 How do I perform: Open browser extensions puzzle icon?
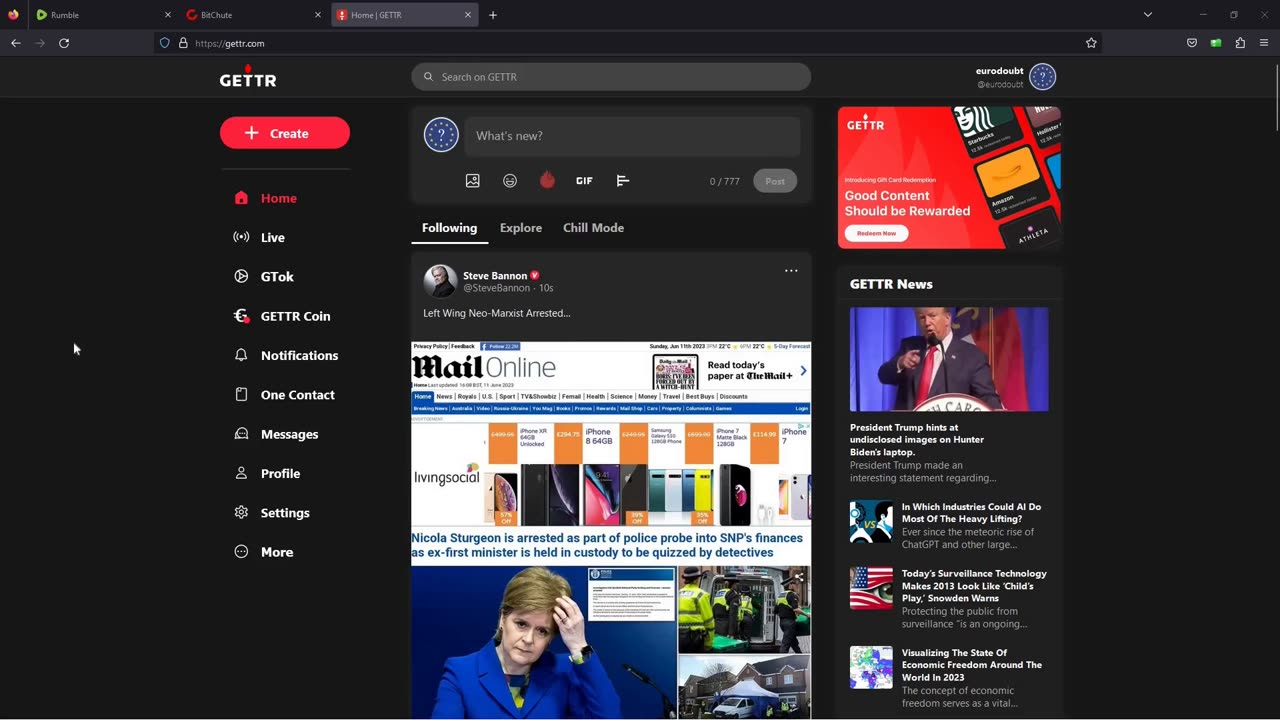pos(1240,43)
